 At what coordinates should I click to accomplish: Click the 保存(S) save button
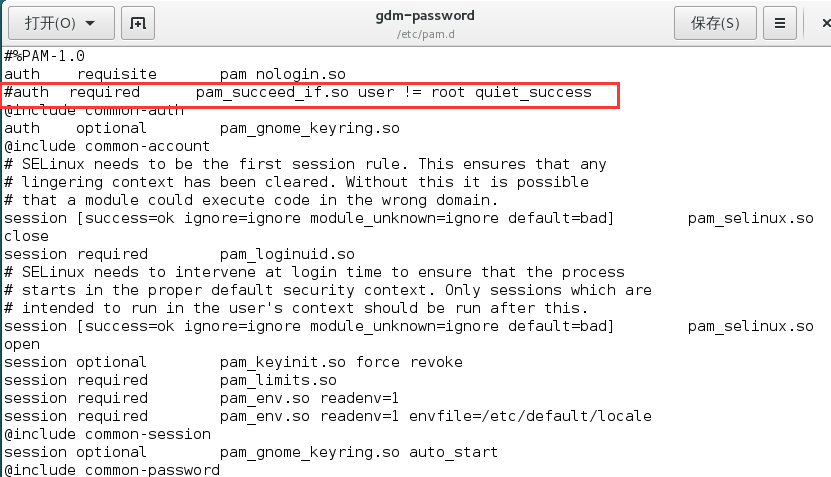click(715, 23)
